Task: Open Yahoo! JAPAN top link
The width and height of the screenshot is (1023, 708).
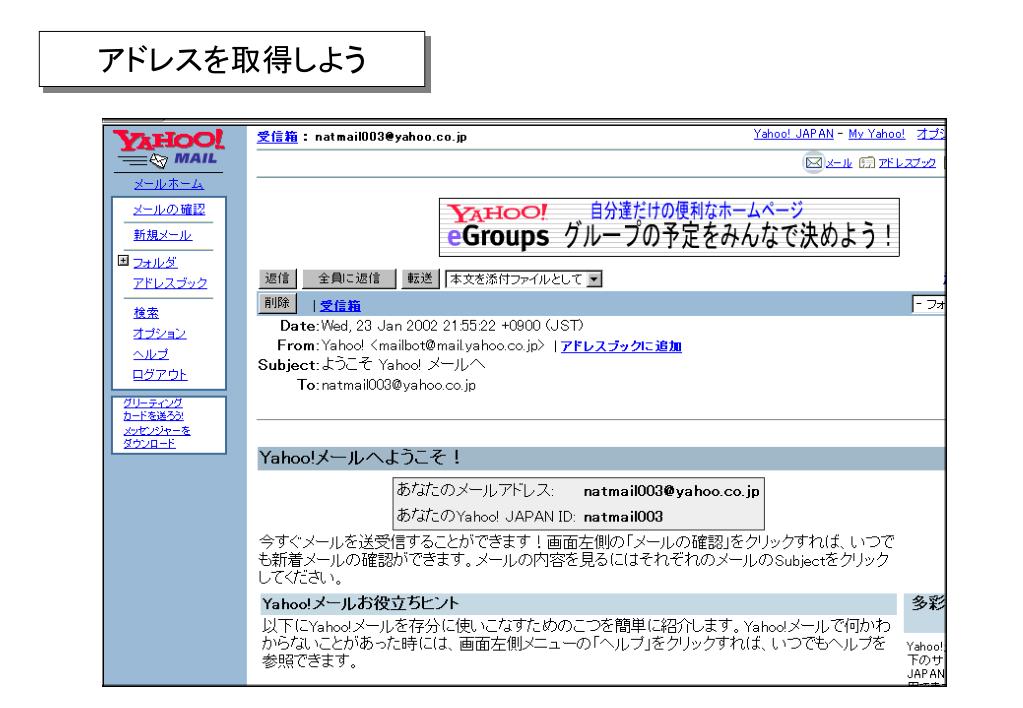Action: (x=793, y=134)
